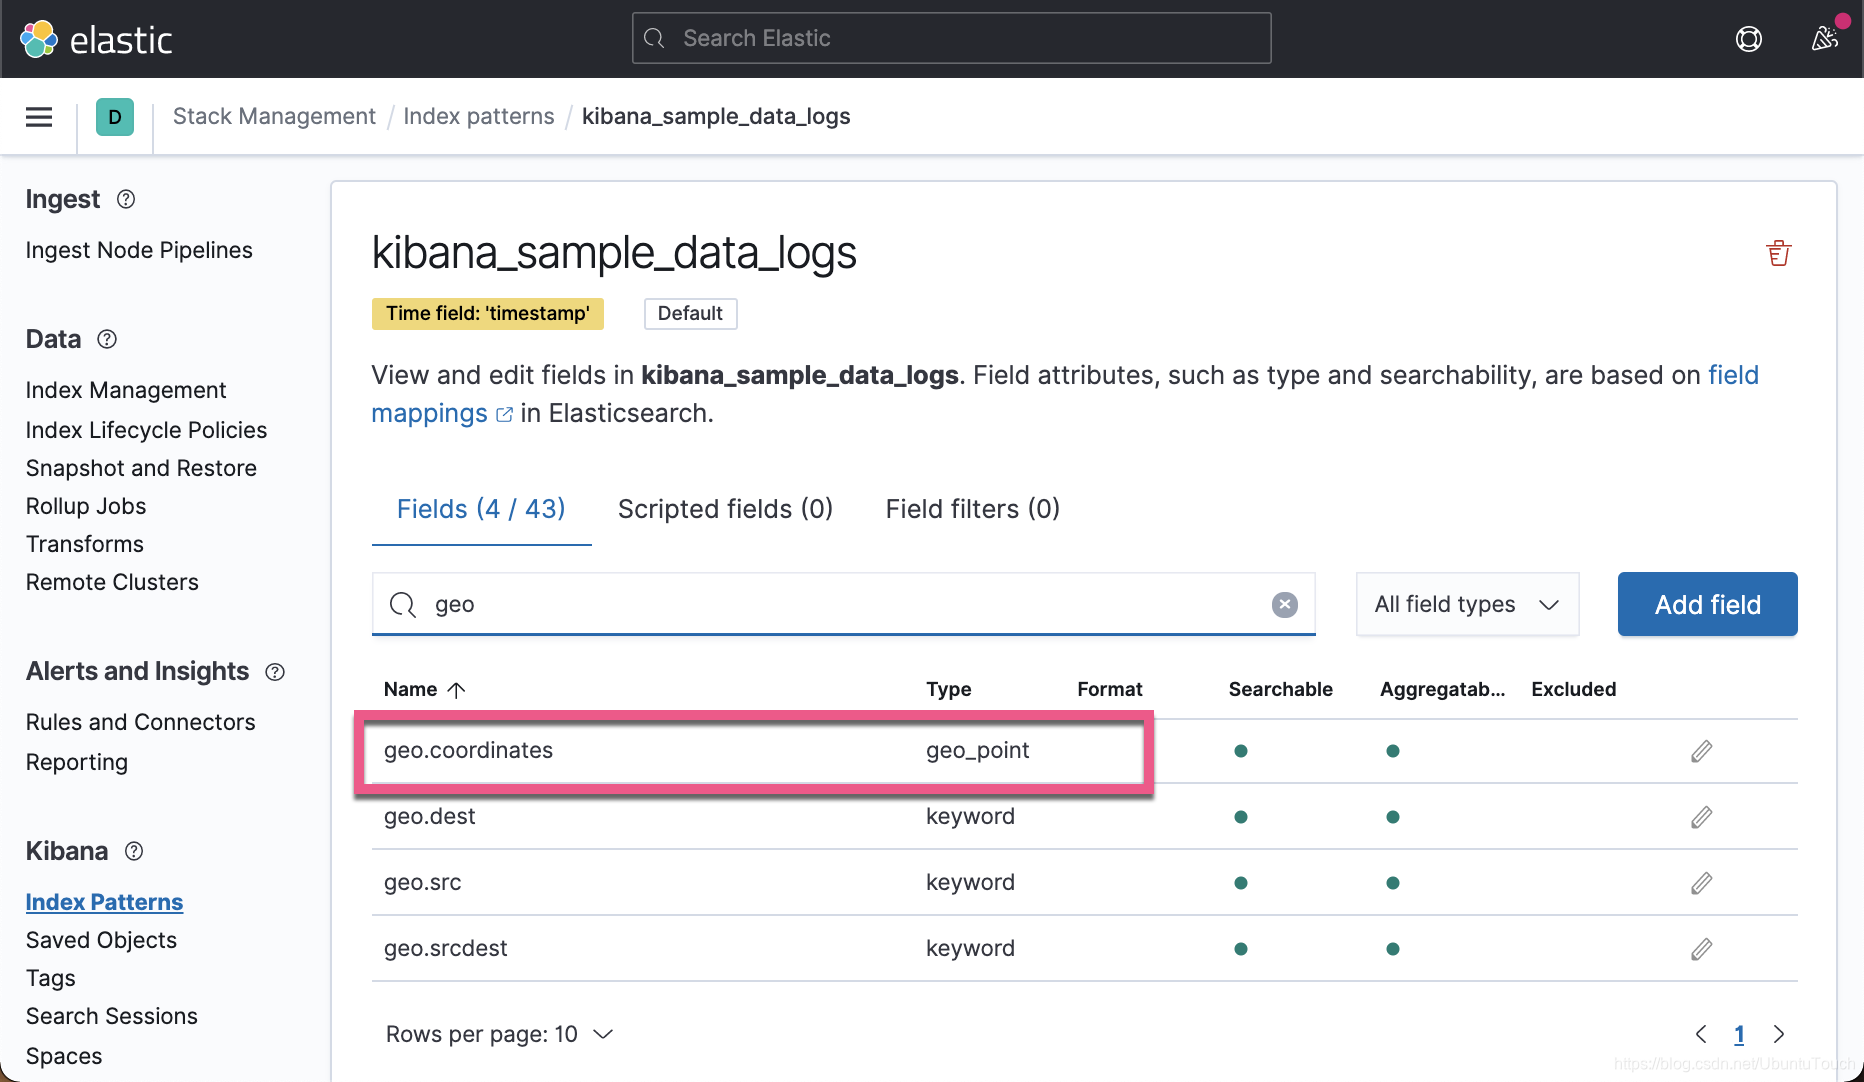Edit the geo.coordinates field with the pencil icon
Viewport: 1864px width, 1082px height.
click(x=1701, y=751)
